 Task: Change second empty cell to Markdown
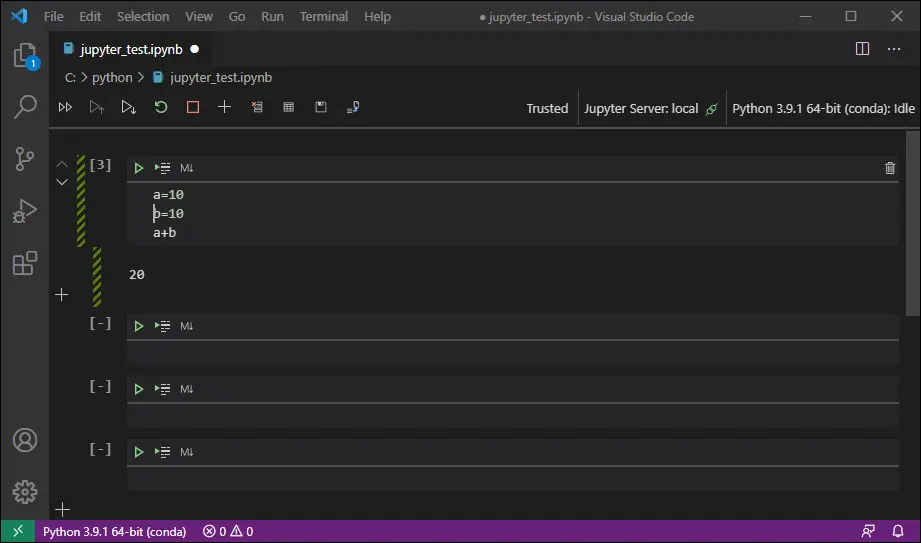(x=187, y=389)
